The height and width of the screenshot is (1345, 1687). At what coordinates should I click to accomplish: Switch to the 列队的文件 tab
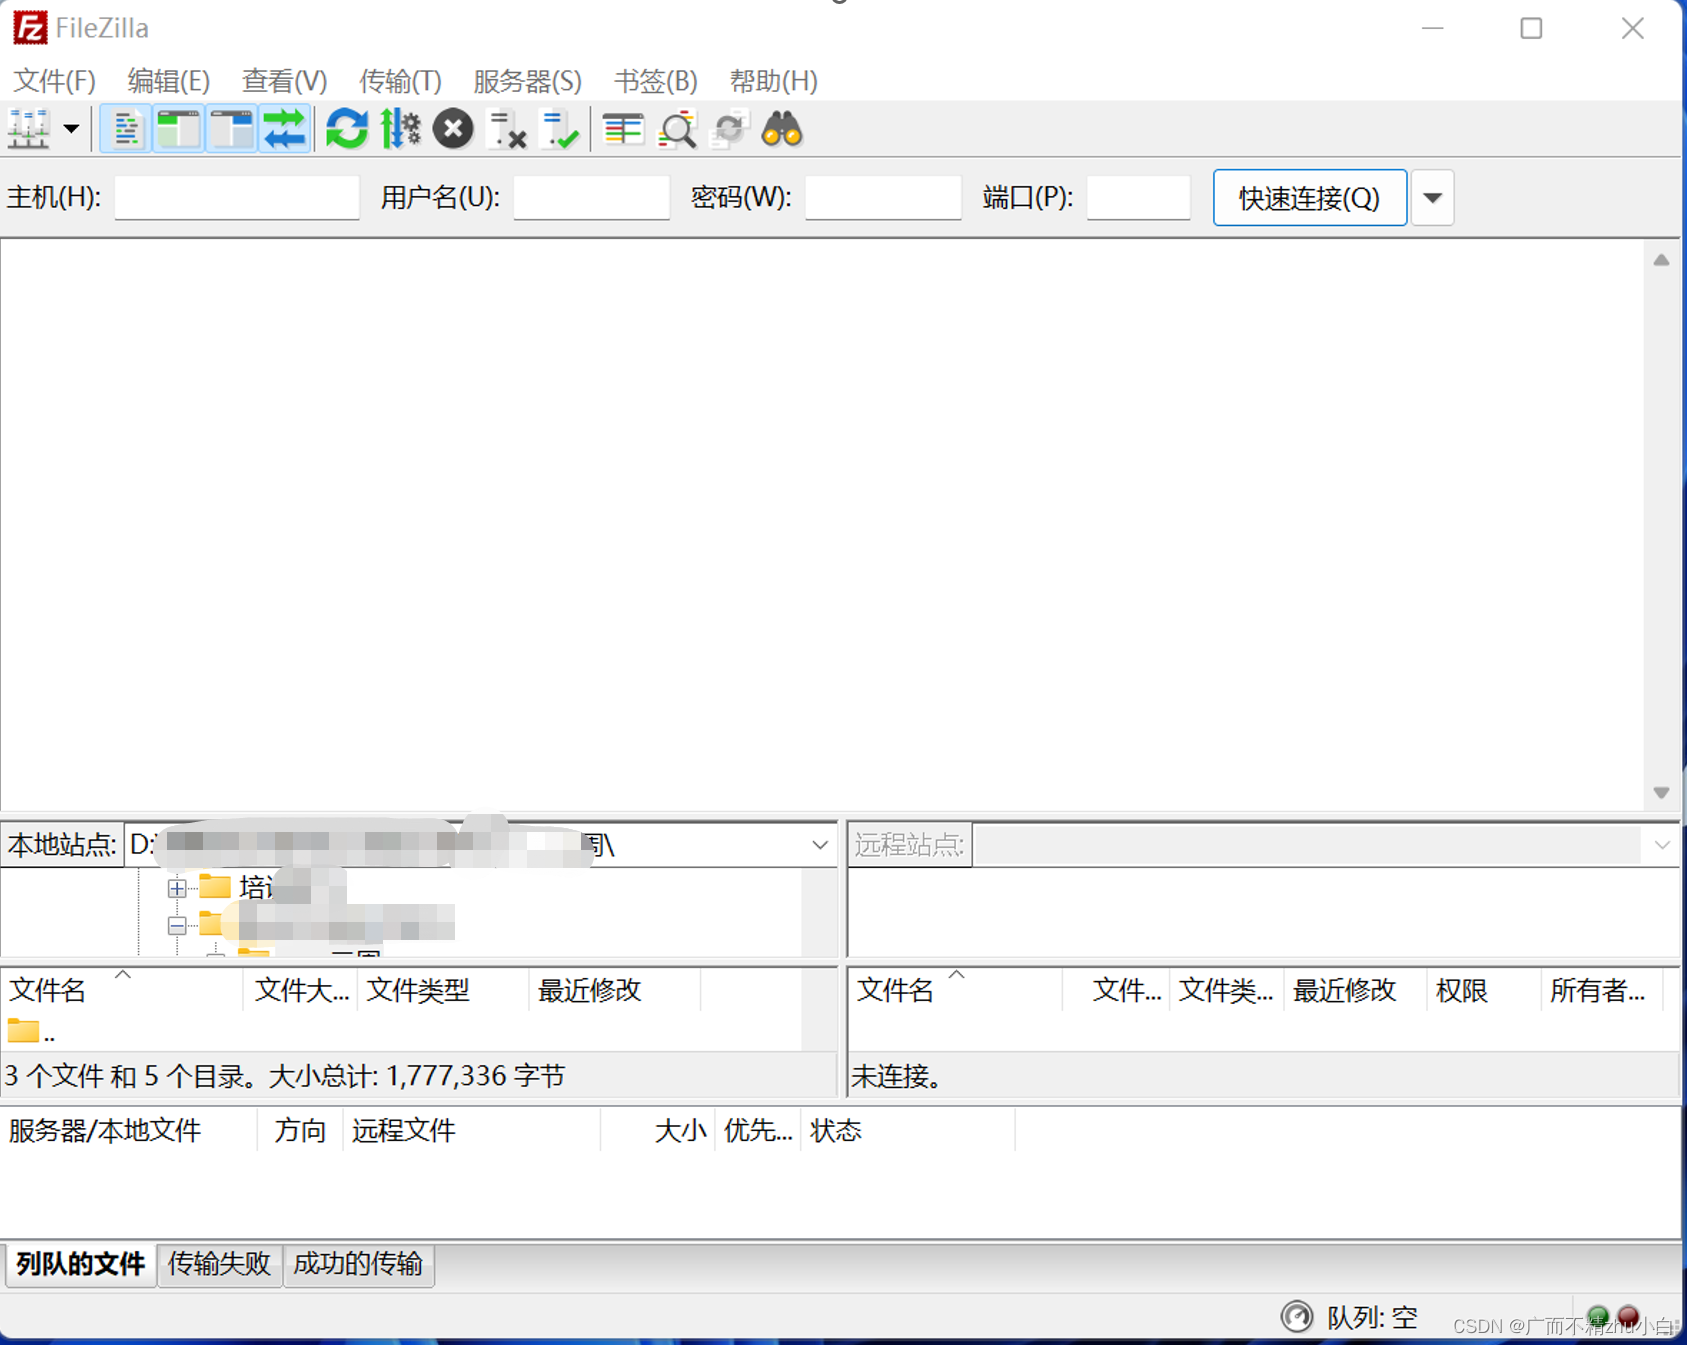[x=80, y=1264]
